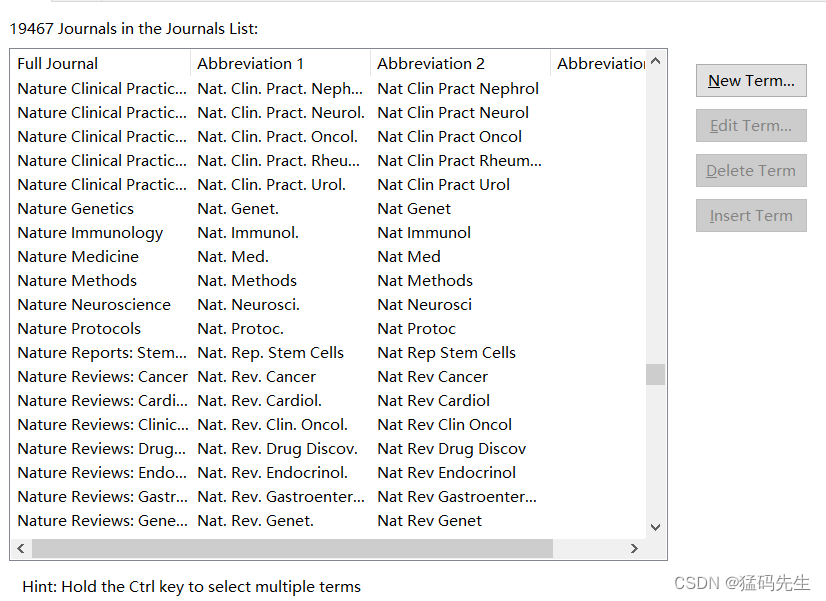Click the Insert Term button
Viewport: 826px width, 601px height.
(x=751, y=215)
